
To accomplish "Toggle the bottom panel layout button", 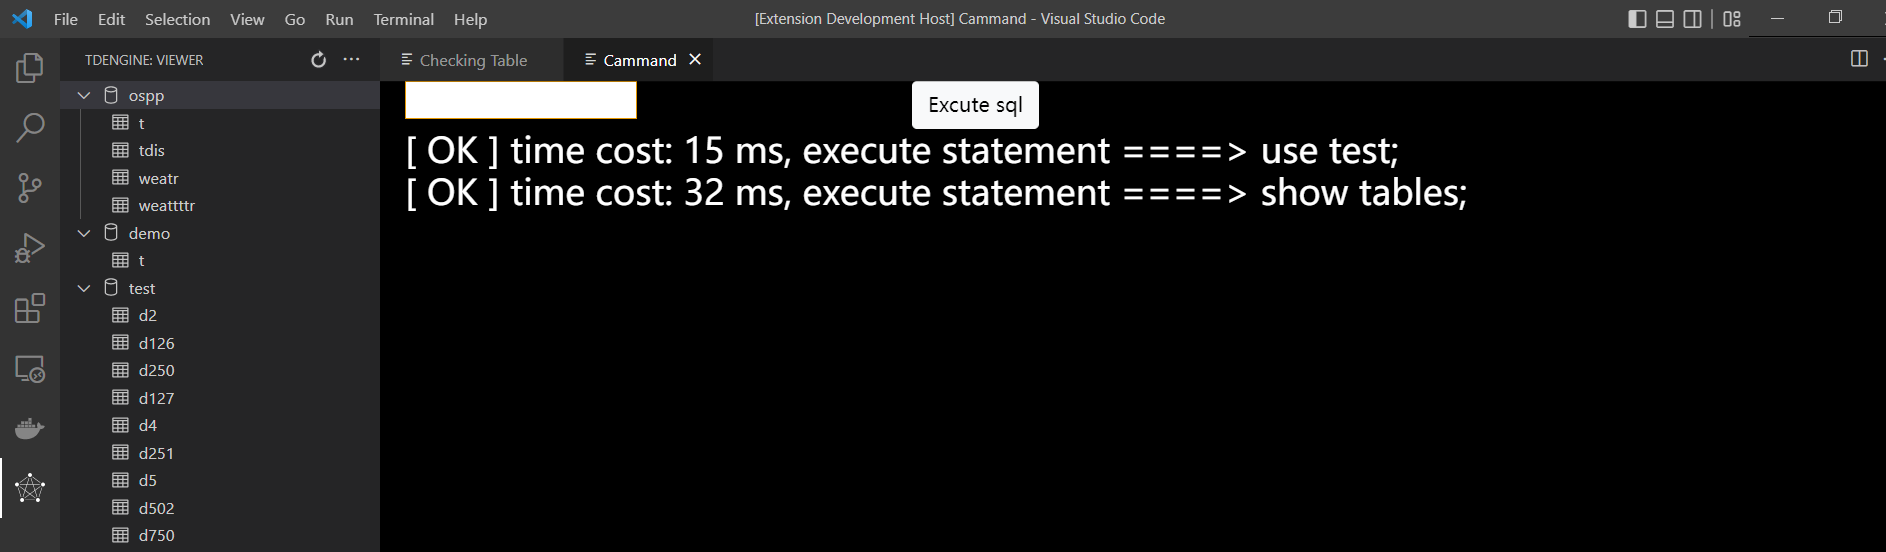I will [x=1665, y=19].
